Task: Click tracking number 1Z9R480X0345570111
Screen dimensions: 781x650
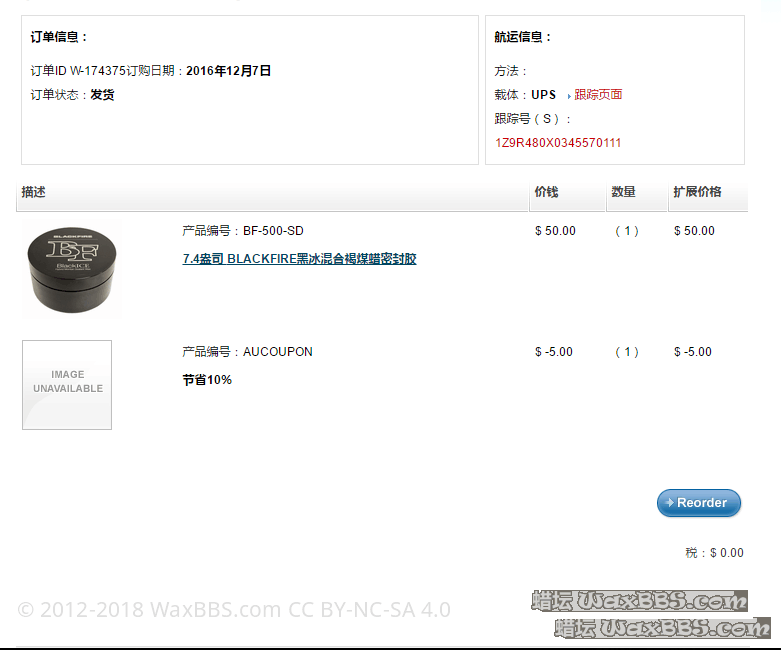Action: click(558, 143)
